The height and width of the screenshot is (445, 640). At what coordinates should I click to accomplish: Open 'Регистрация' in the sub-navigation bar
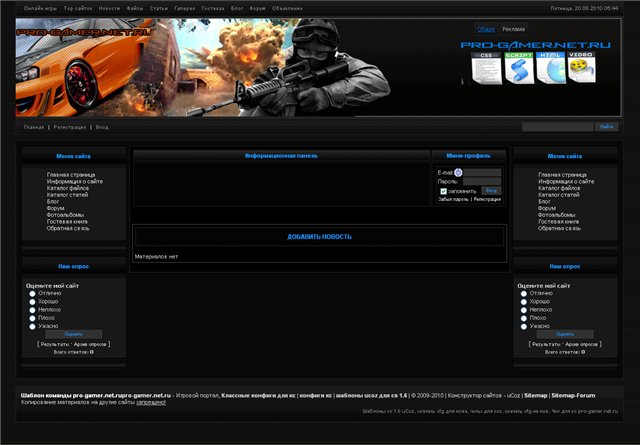[x=70, y=127]
